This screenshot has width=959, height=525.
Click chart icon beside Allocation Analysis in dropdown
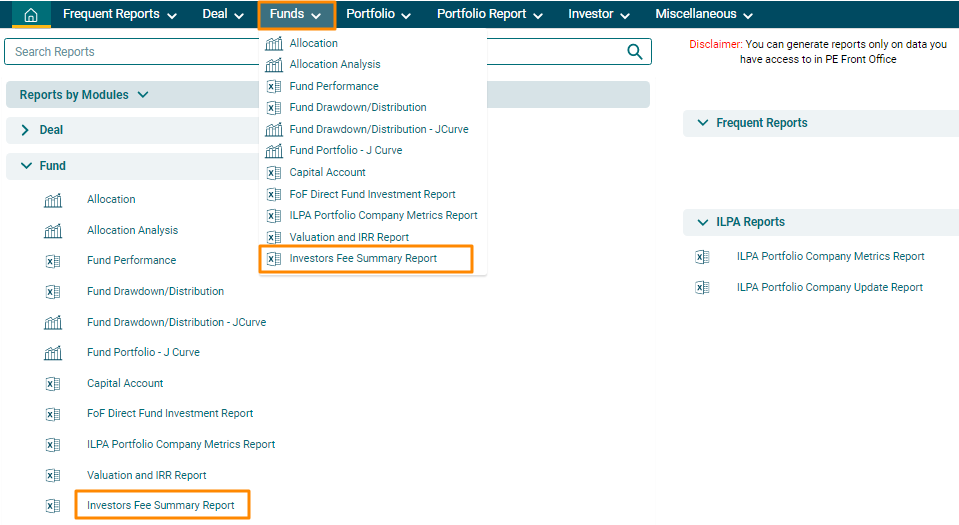tap(273, 65)
